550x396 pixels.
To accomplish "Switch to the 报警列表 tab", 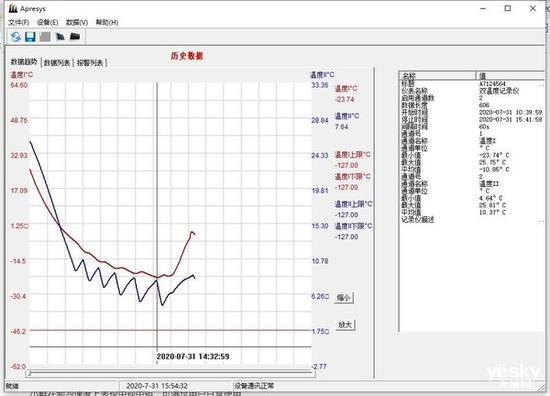I will pos(90,63).
